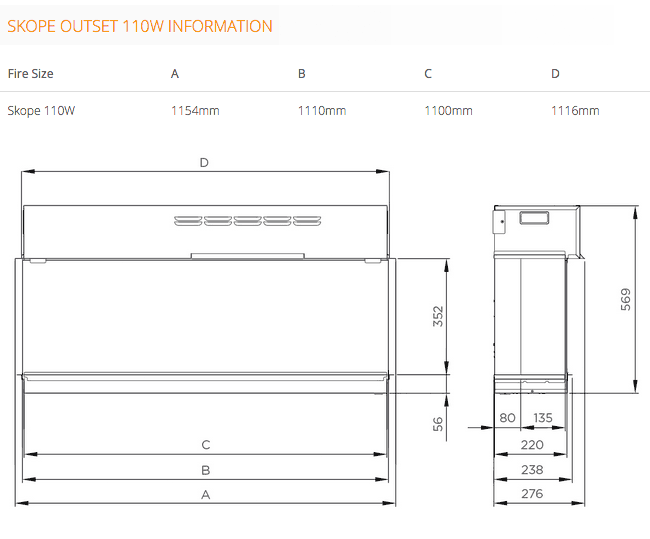Click the '56' dimension label
Viewport: 650px width, 539px height.
(x=438, y=424)
